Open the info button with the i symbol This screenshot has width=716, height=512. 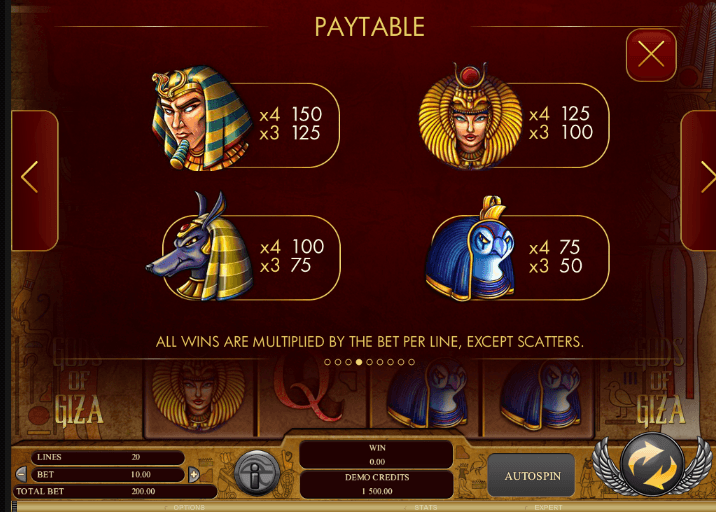256,473
